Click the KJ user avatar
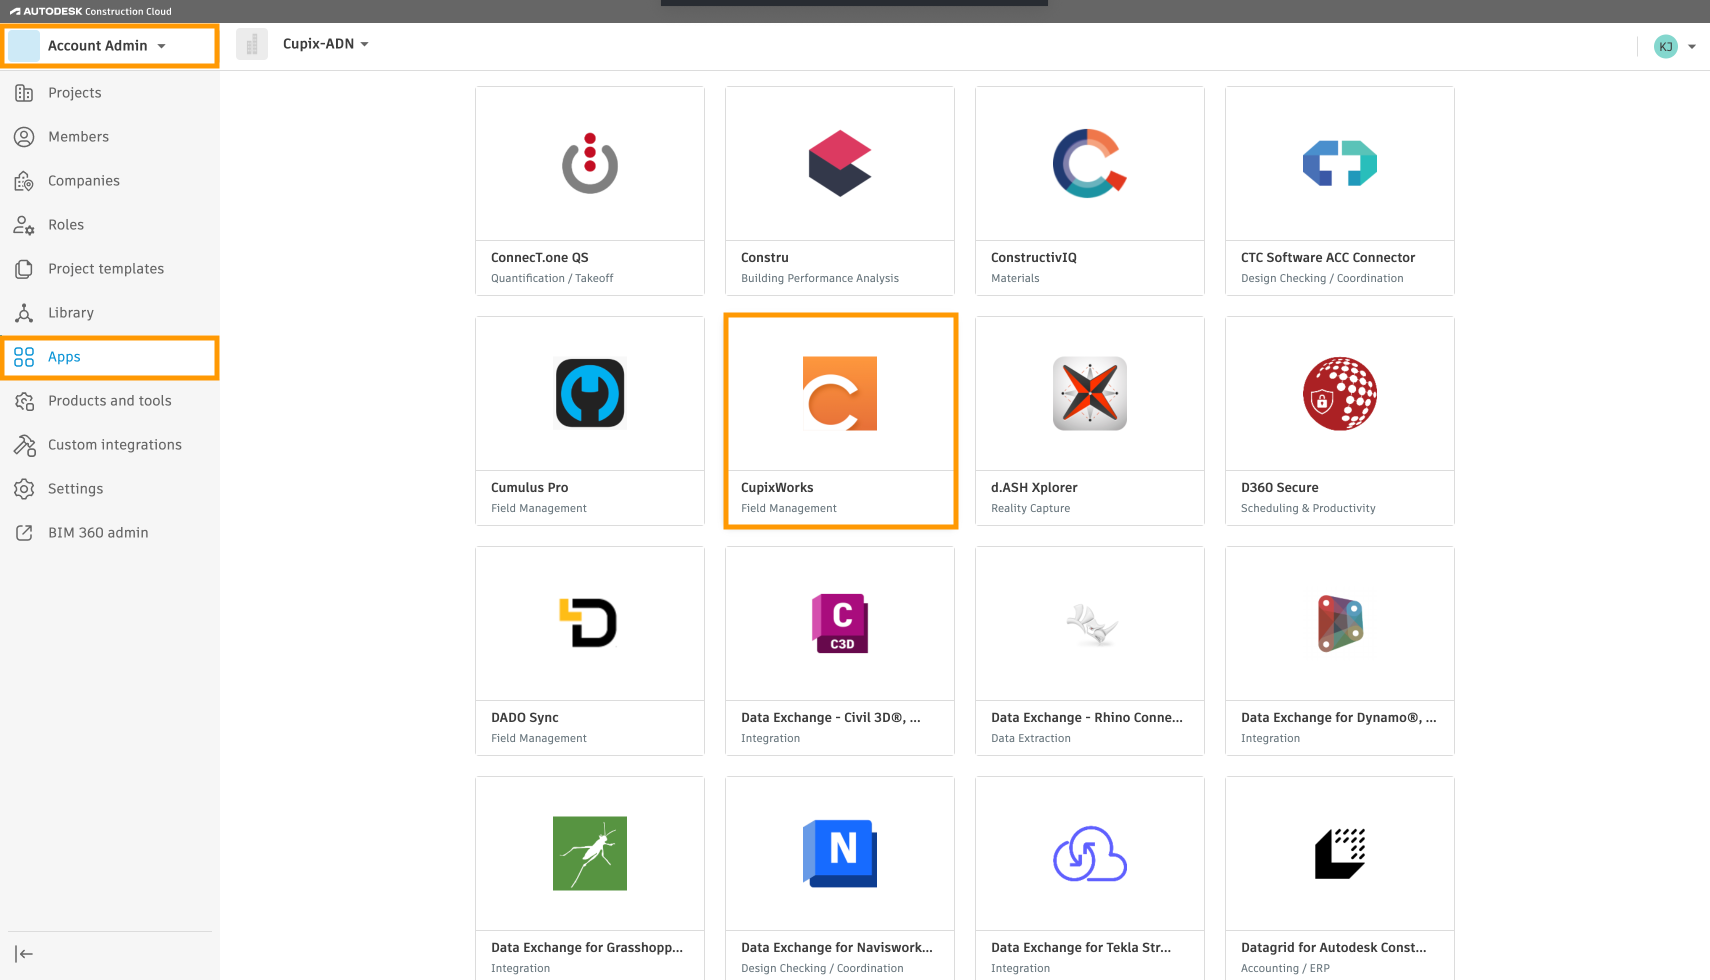This screenshot has width=1710, height=980. coord(1666,47)
